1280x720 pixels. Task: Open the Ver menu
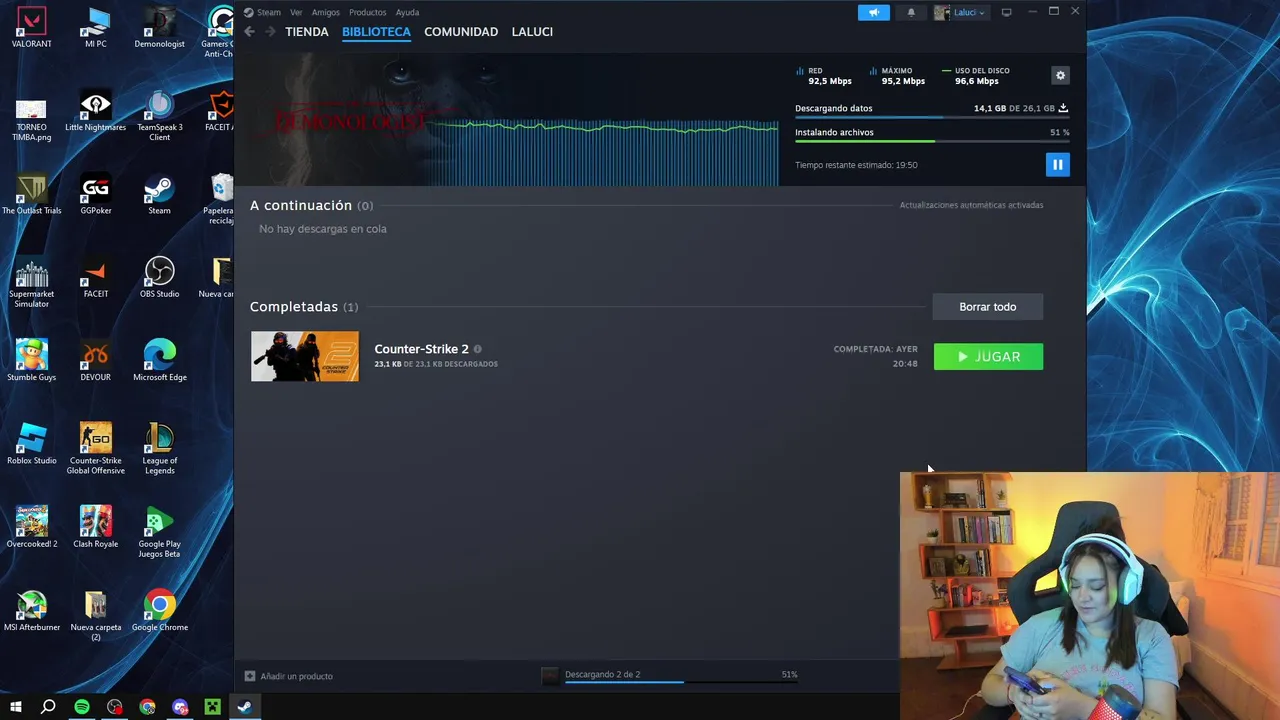[296, 12]
